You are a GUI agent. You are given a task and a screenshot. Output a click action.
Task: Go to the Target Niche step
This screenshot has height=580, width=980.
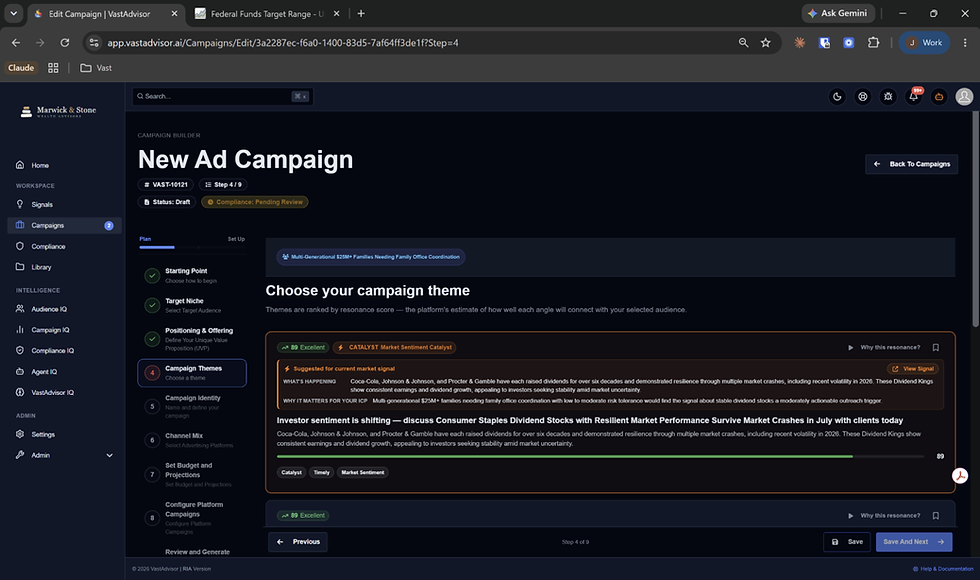point(192,305)
